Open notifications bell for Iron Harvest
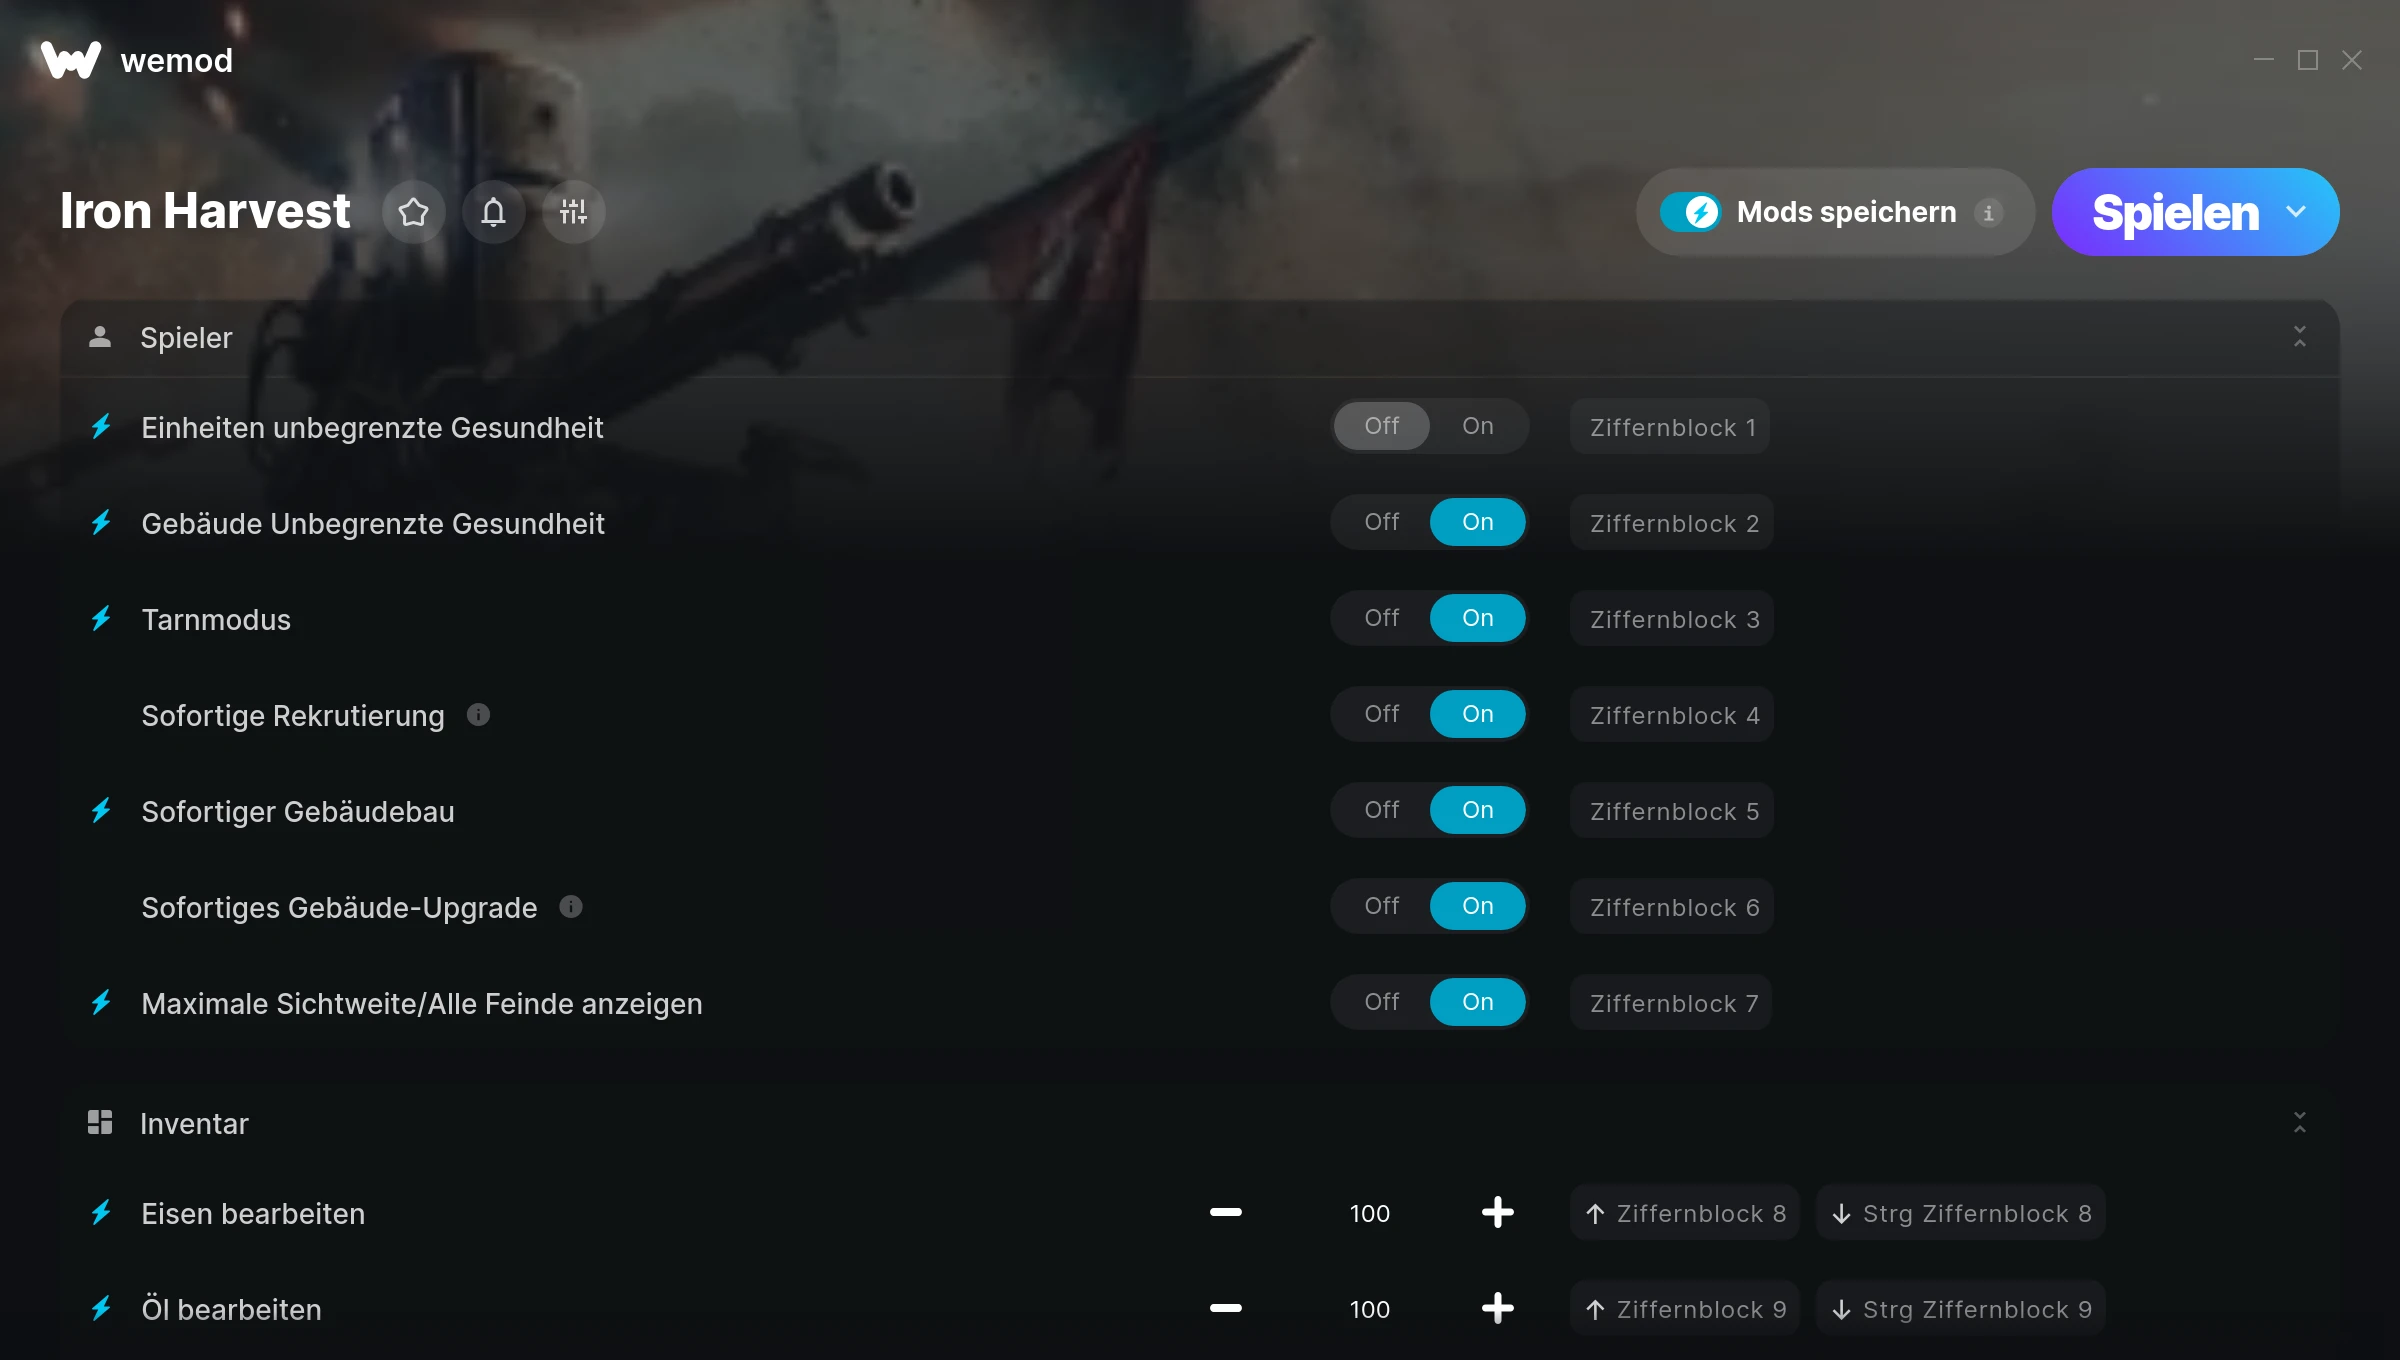The image size is (2400, 1360). pyautogui.click(x=493, y=212)
